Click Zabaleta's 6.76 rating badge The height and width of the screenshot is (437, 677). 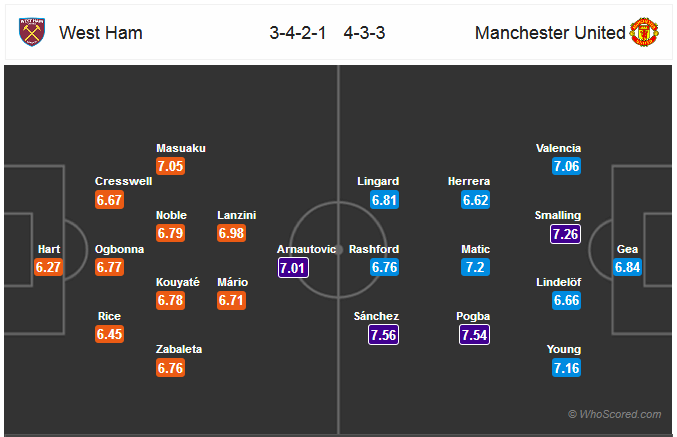pos(171,368)
